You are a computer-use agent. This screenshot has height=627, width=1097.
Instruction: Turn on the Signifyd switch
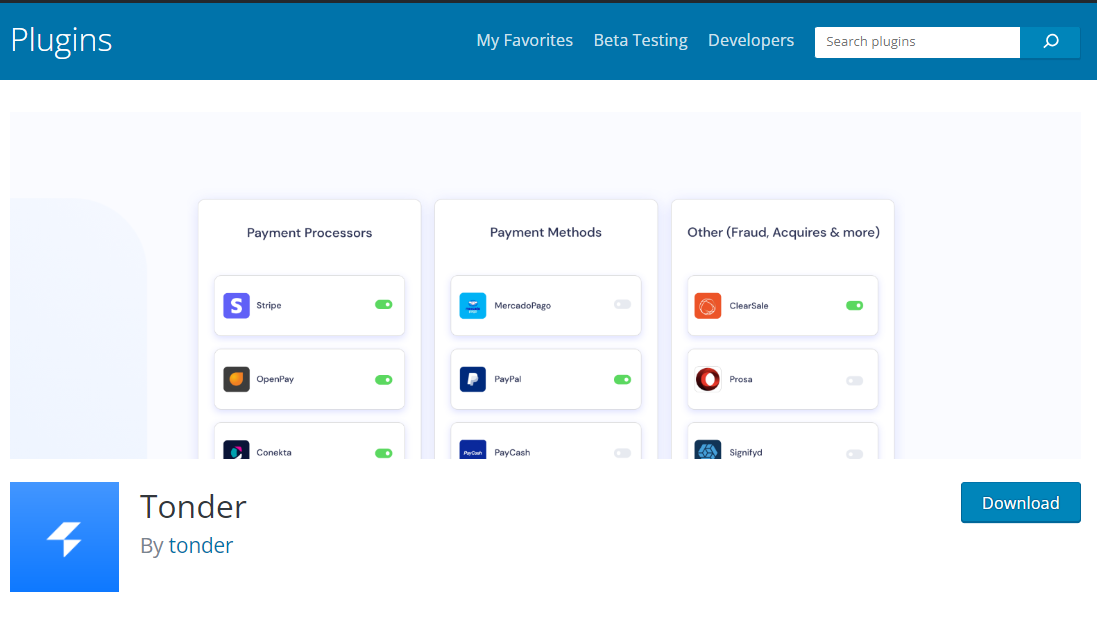(x=854, y=454)
